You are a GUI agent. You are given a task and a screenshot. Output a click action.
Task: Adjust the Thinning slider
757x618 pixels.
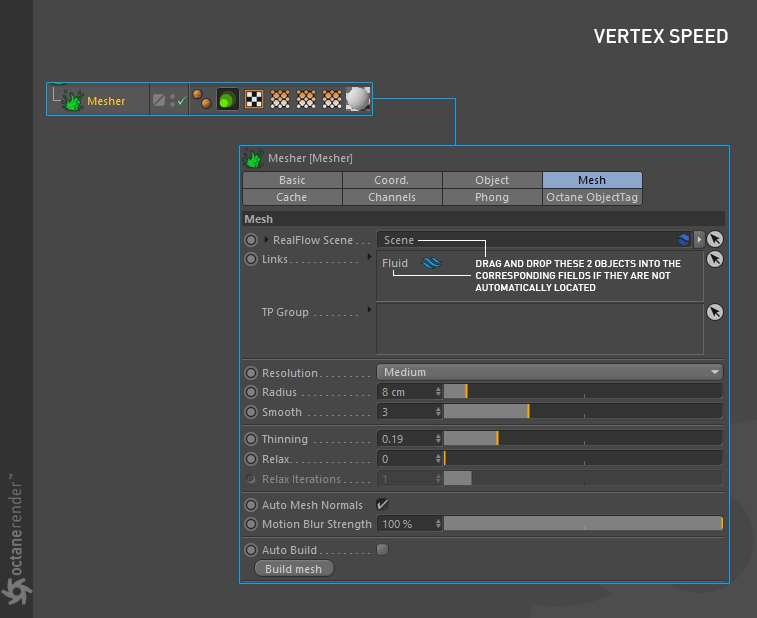(583, 438)
